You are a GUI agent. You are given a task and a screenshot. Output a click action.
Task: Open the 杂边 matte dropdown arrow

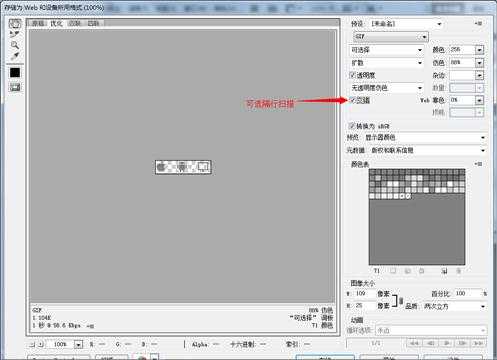coord(479,75)
